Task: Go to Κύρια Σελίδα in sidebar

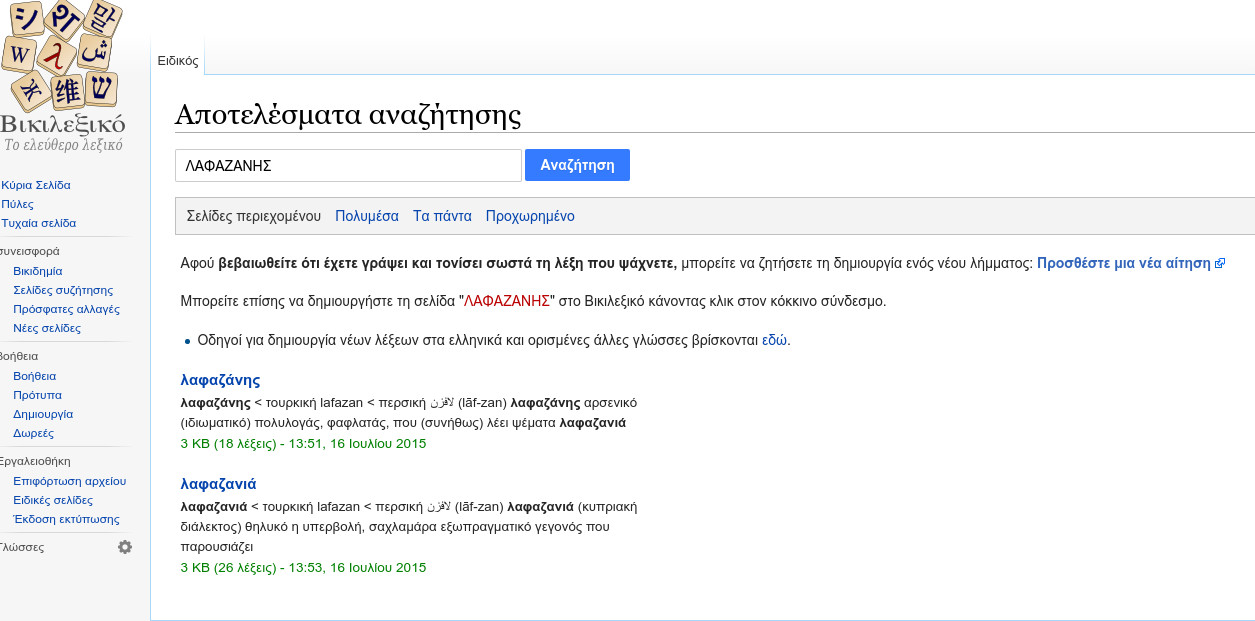Action: pyautogui.click(x=36, y=185)
